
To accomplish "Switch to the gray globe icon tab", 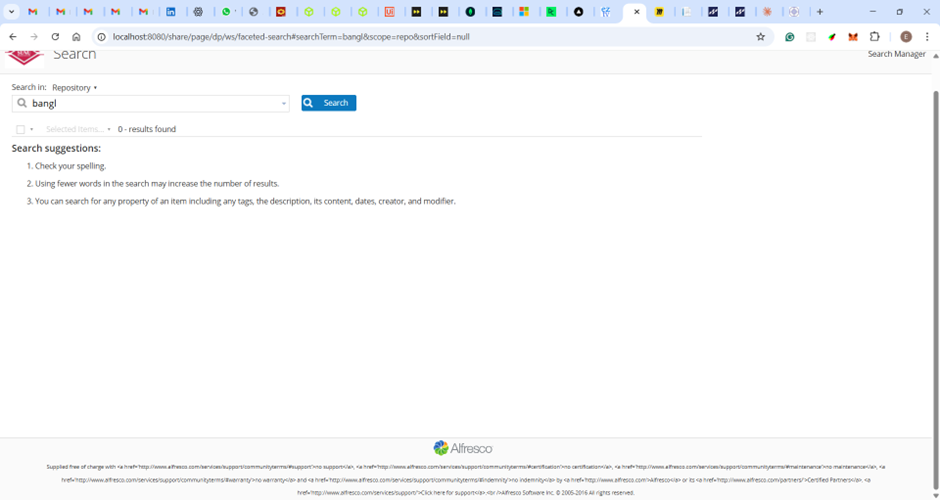I will [x=254, y=11].
